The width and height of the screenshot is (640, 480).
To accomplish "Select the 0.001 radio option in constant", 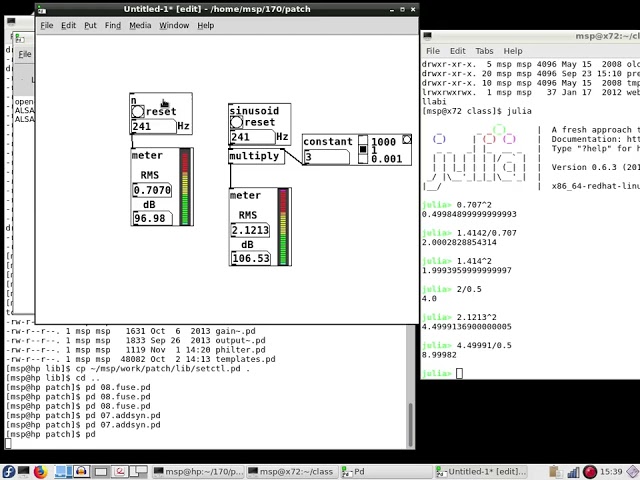I will (363, 159).
